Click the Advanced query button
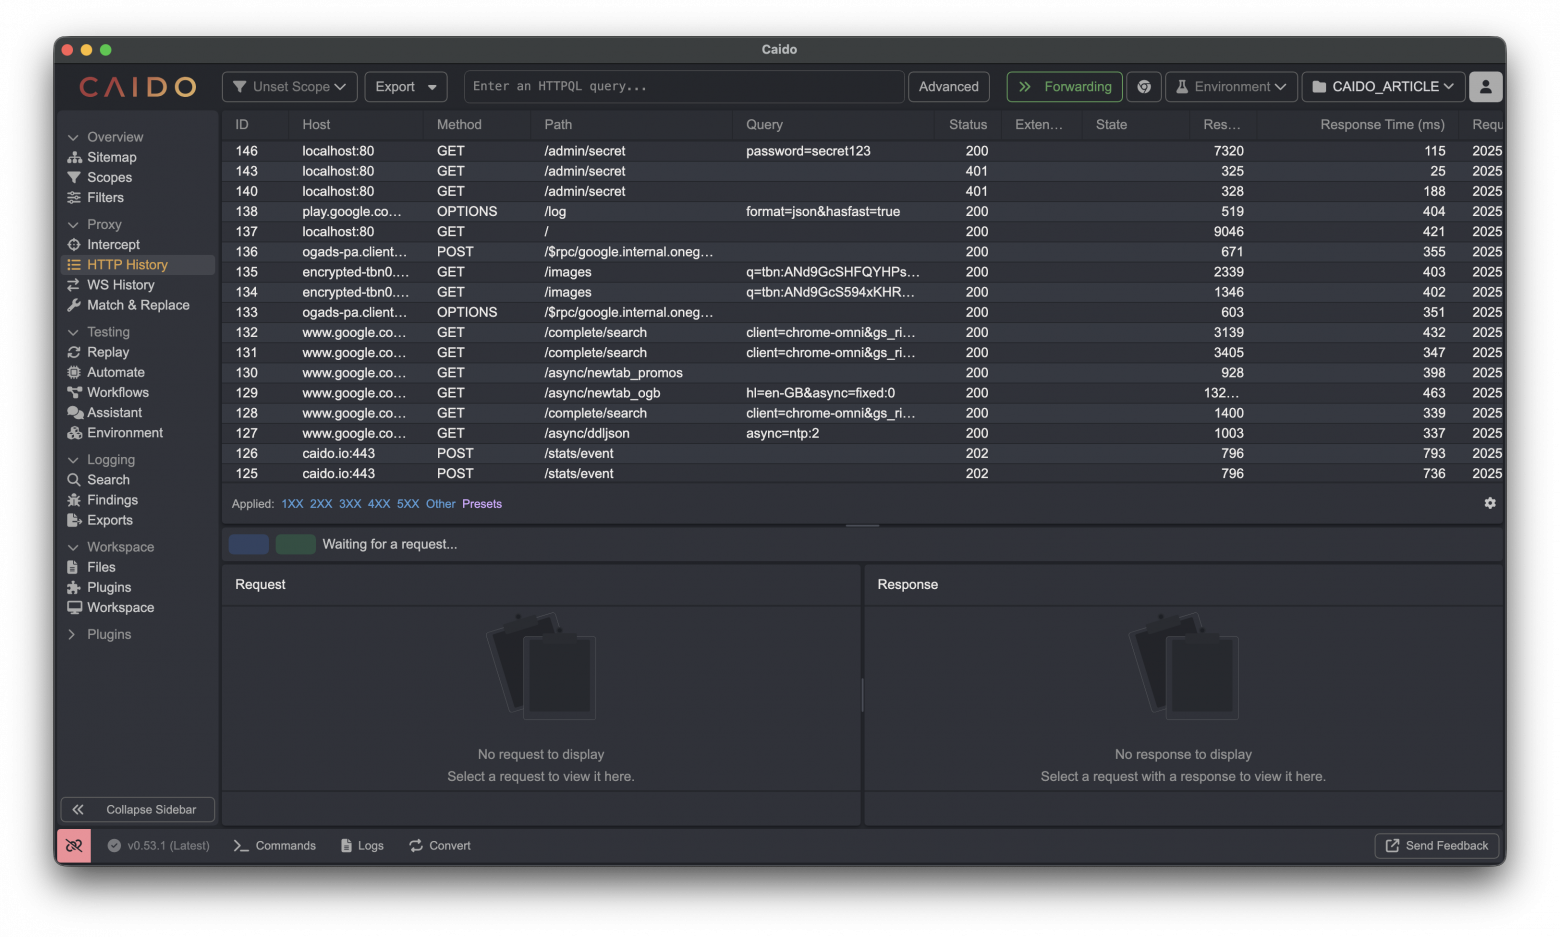The image size is (1560, 937). [x=948, y=87]
